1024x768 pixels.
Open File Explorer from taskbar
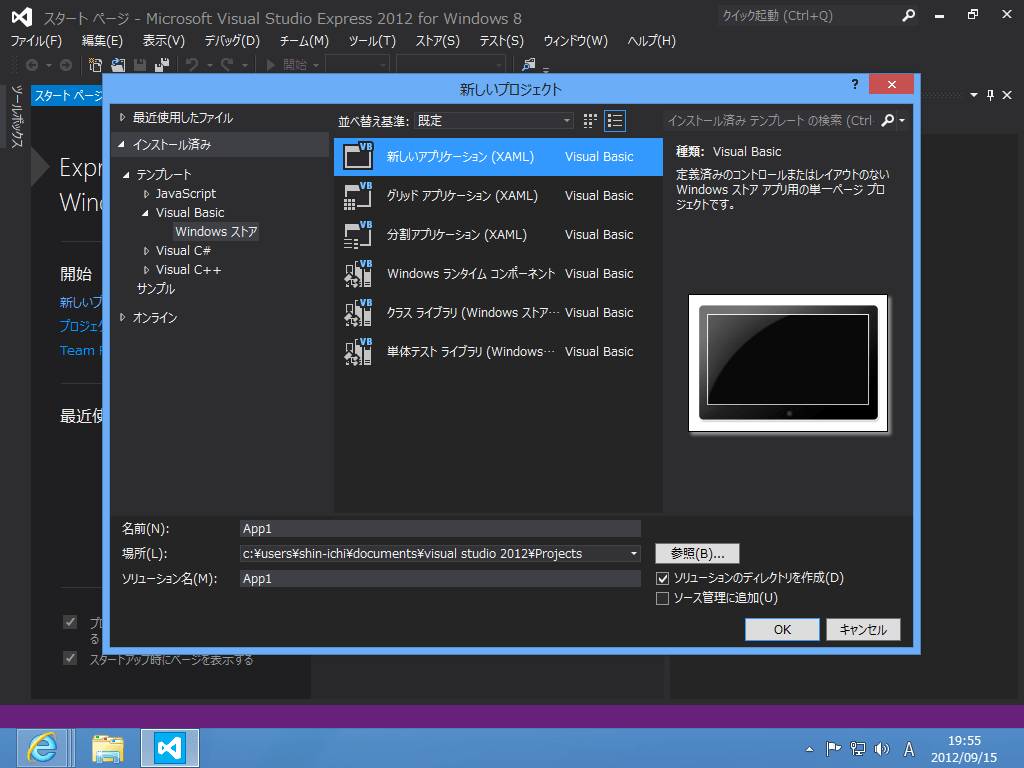pyautogui.click(x=108, y=748)
